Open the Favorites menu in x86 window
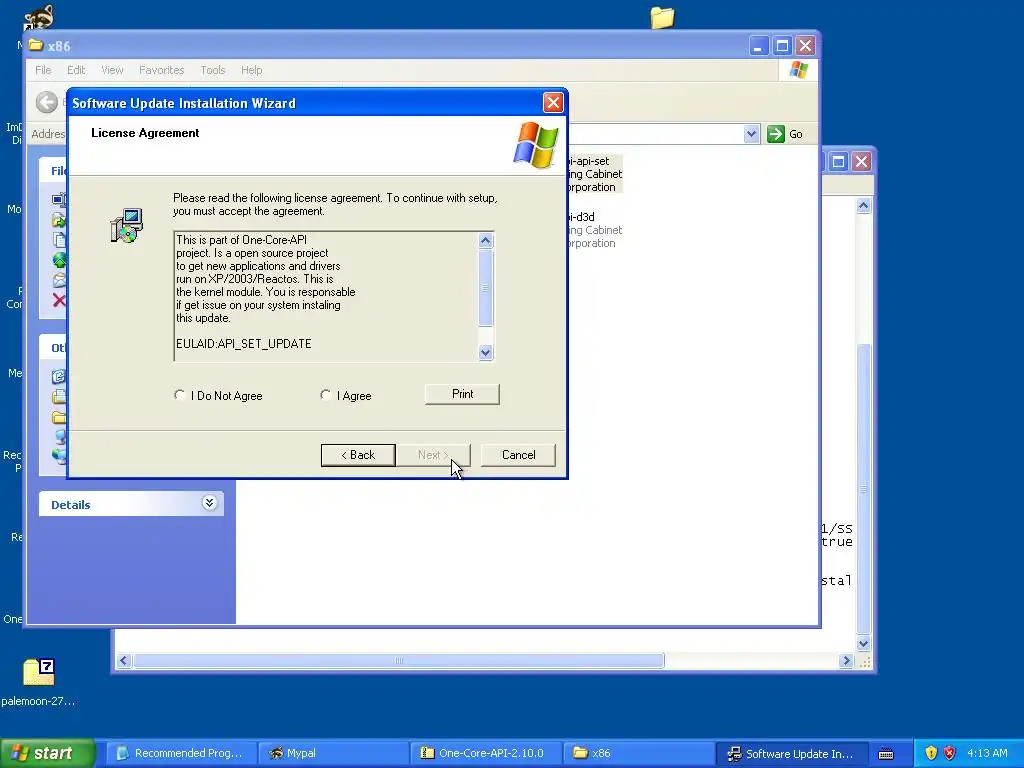 [161, 70]
